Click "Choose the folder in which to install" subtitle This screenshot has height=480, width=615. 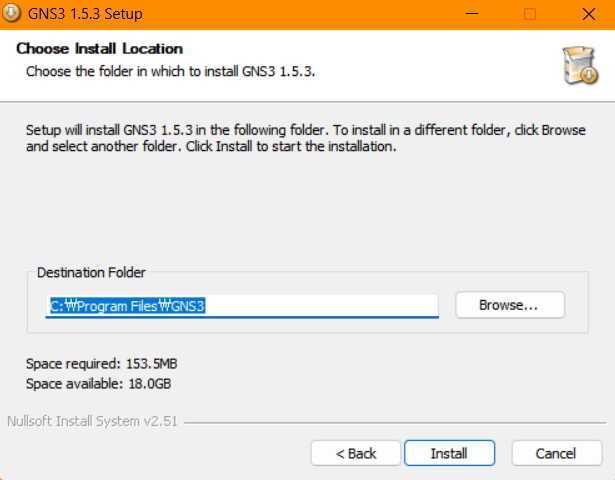pos(171,71)
